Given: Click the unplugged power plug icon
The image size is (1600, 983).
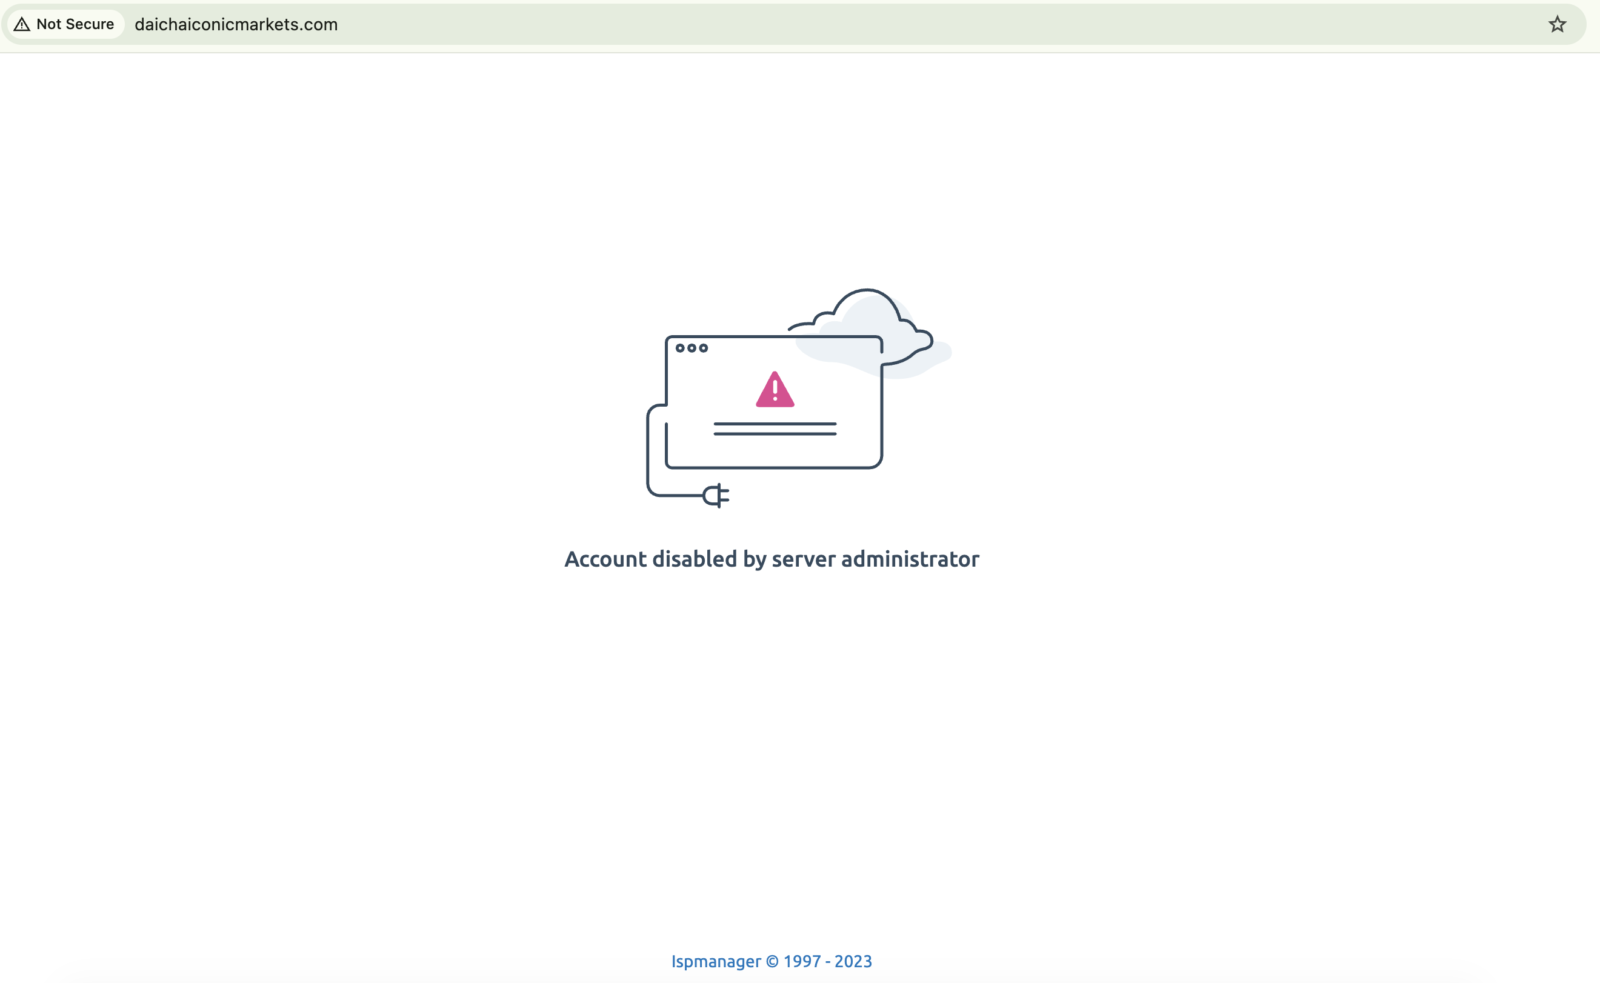Looking at the screenshot, I should click(x=716, y=495).
